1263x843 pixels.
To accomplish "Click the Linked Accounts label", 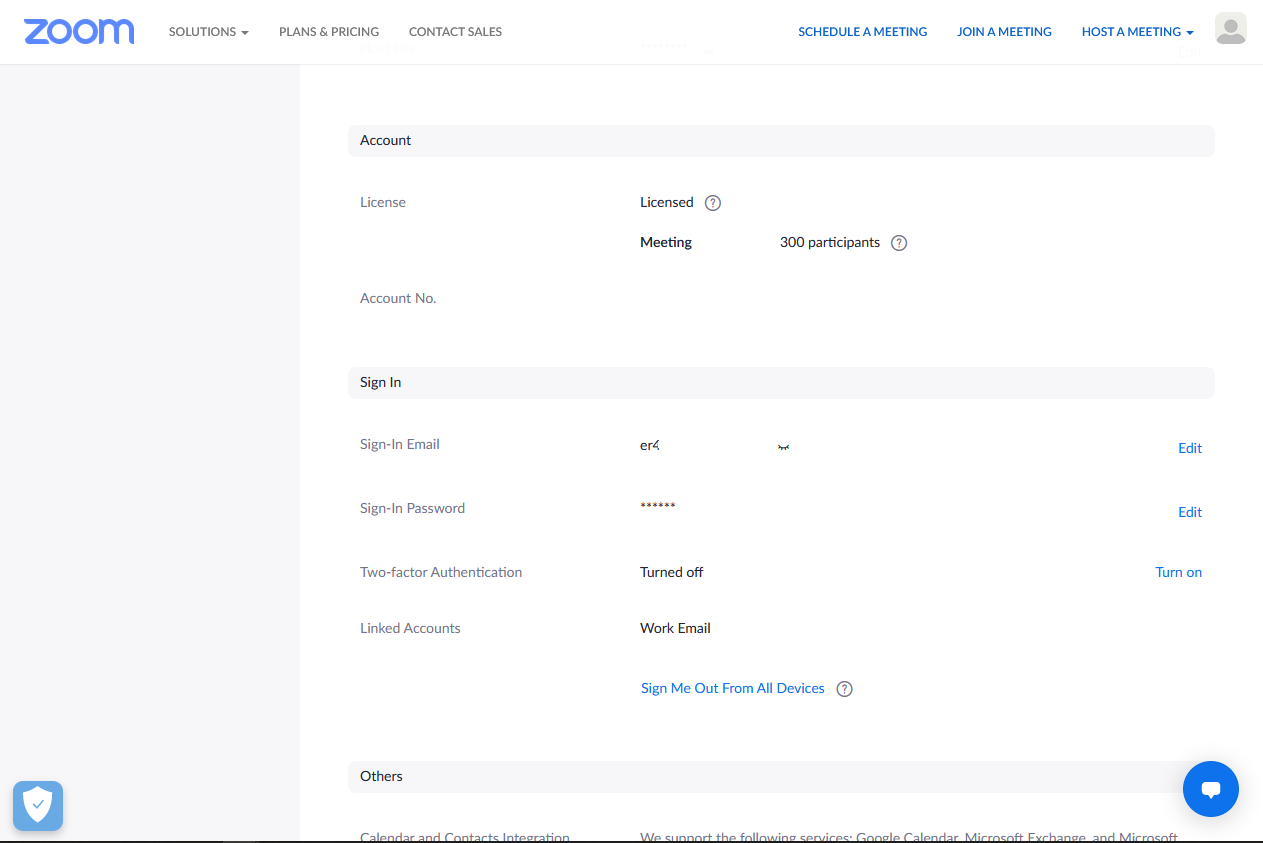I will (x=410, y=628).
